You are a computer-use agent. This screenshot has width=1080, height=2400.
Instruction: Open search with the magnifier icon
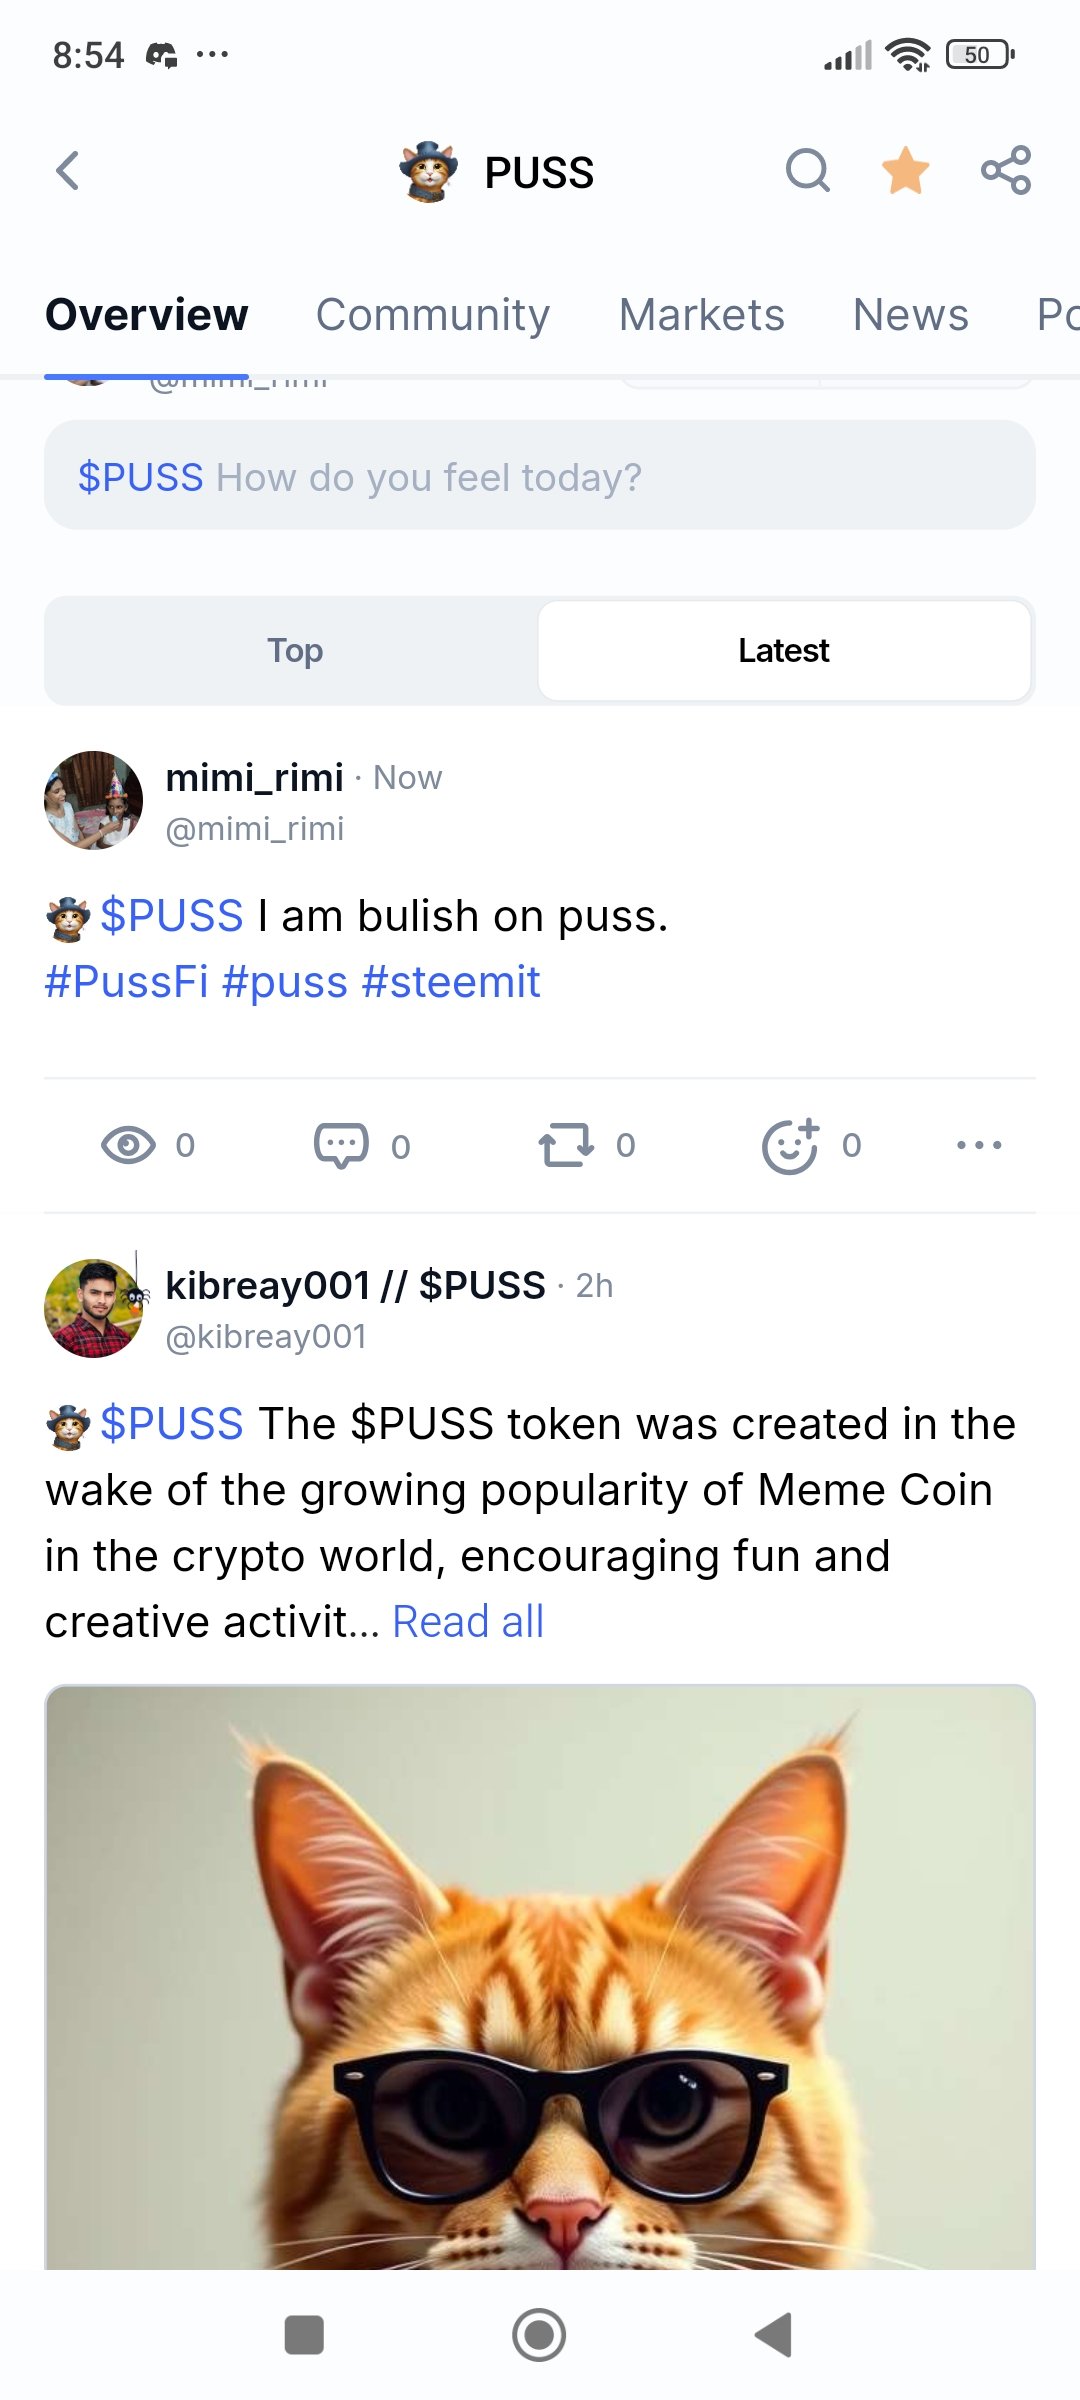(808, 171)
